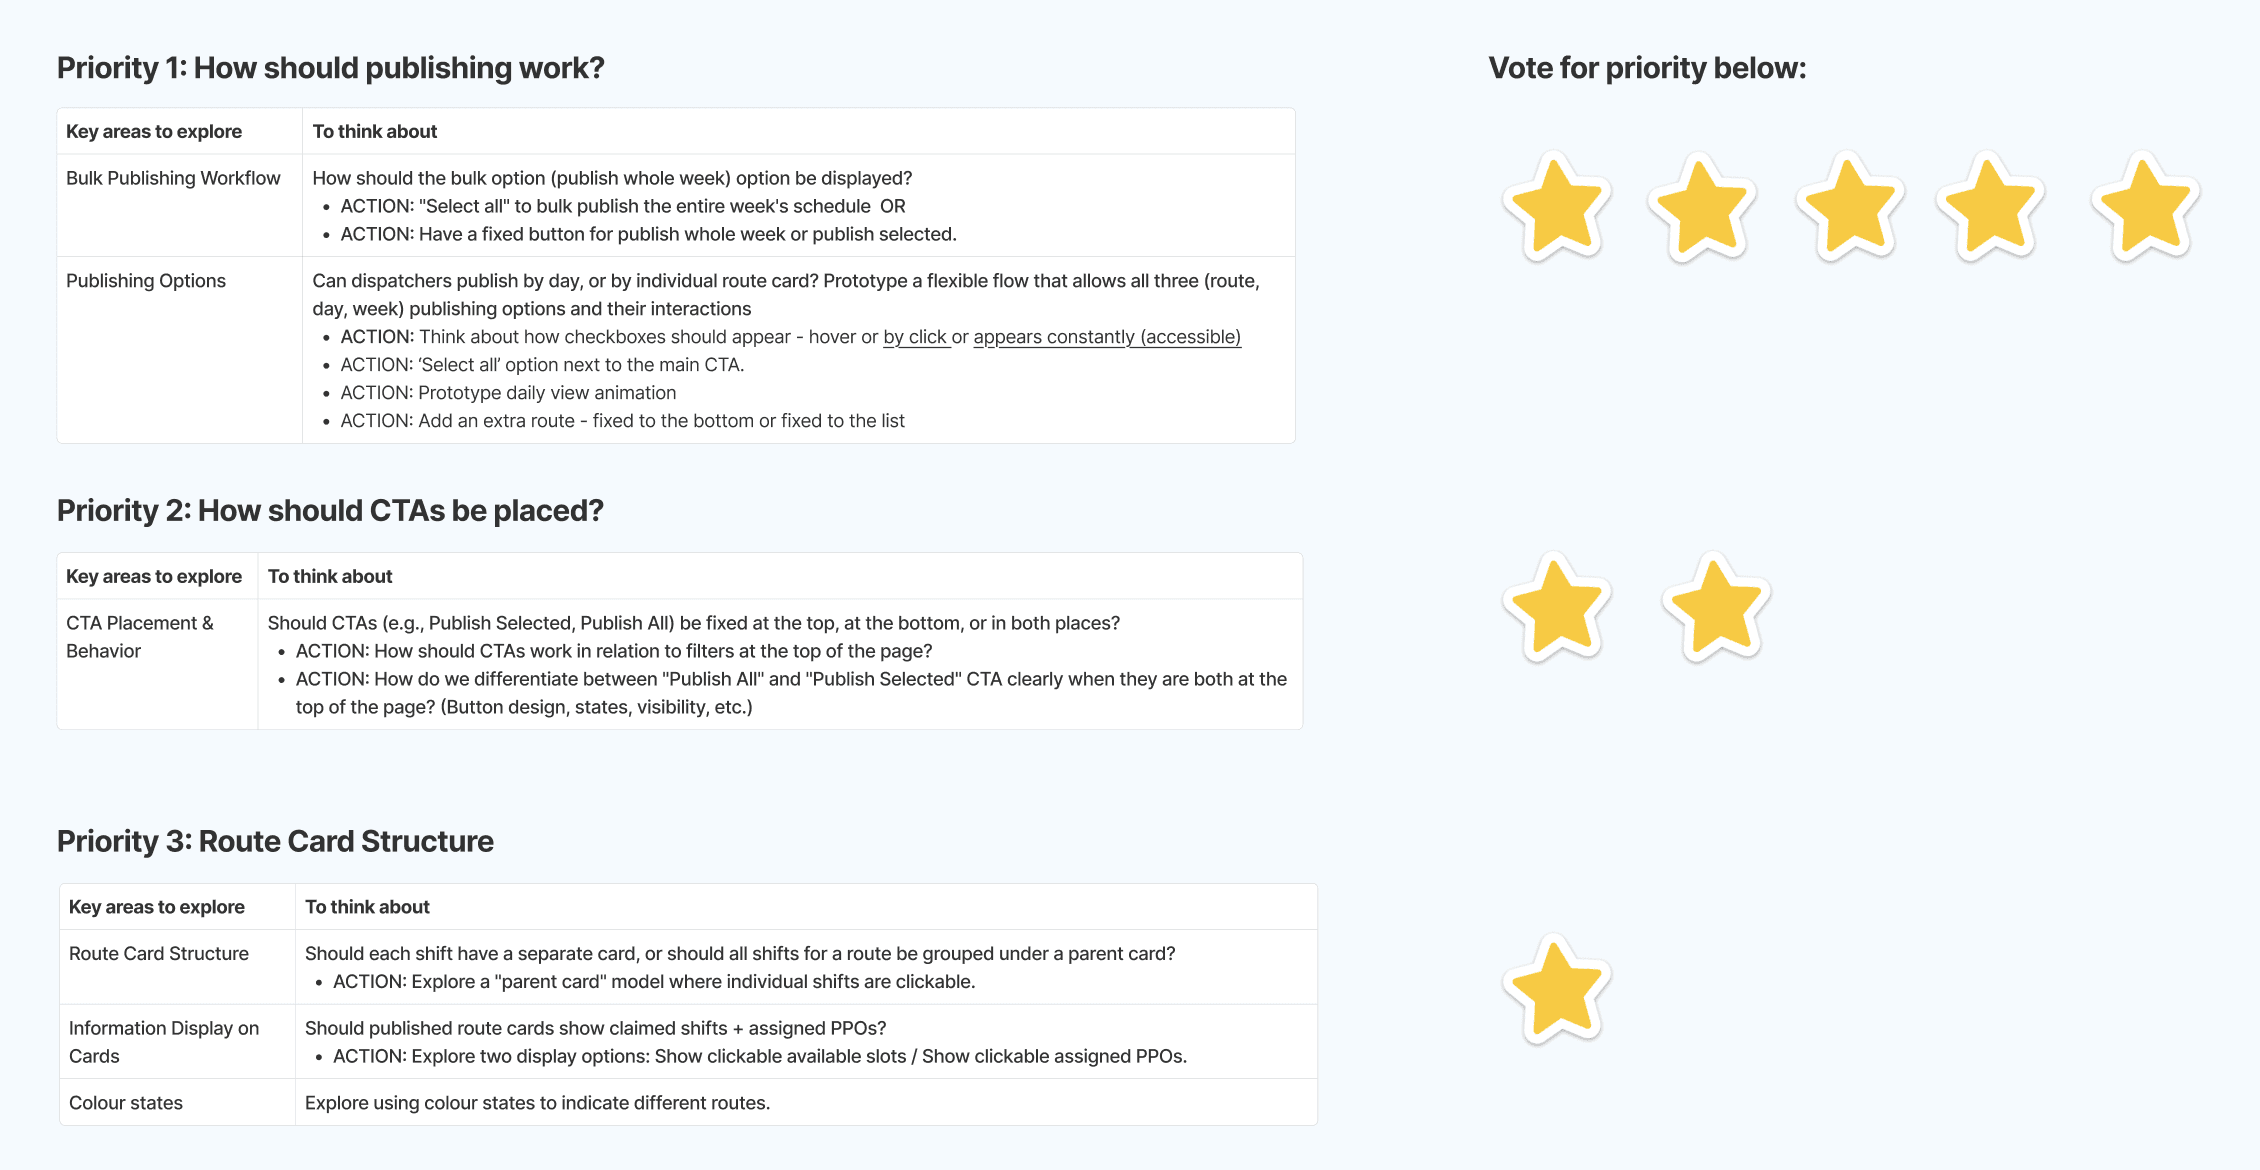This screenshot has width=2260, height=1170.
Task: Click the second star in the Priority 1 row
Action: point(1703,207)
